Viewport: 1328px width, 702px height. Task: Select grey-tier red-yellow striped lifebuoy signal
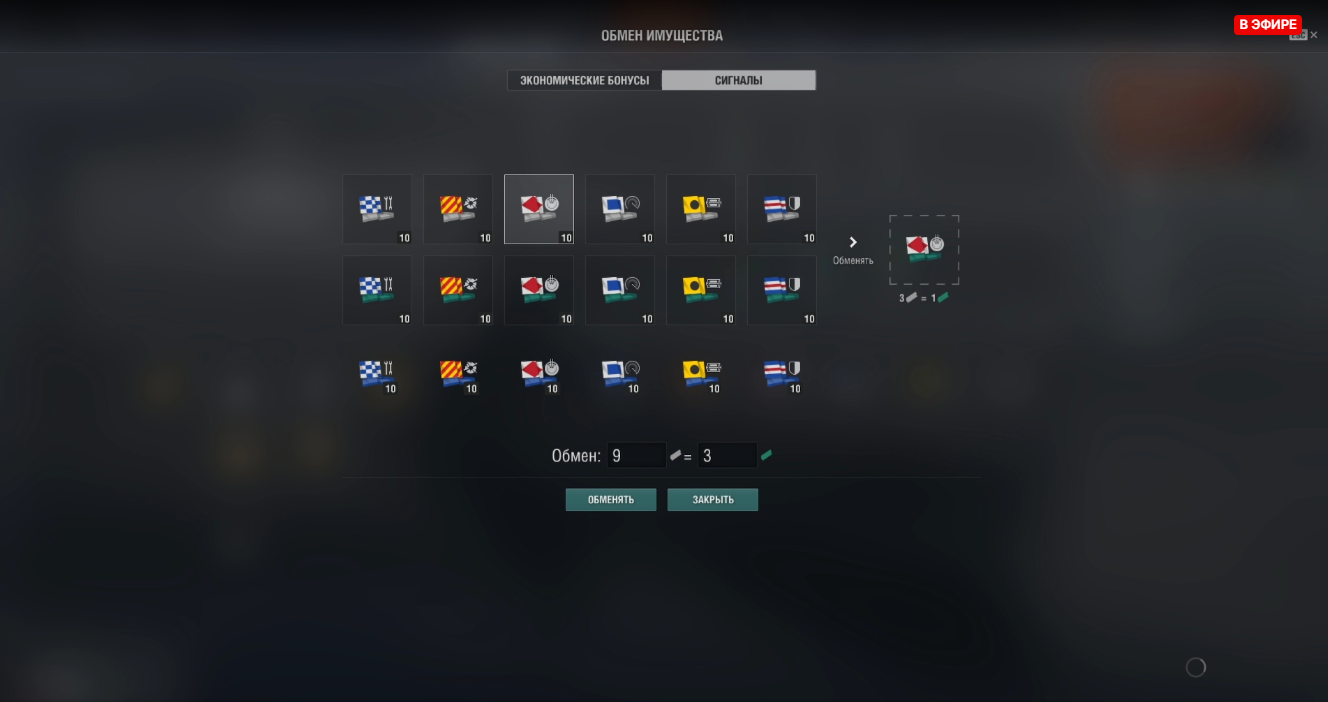pyautogui.click(x=458, y=209)
